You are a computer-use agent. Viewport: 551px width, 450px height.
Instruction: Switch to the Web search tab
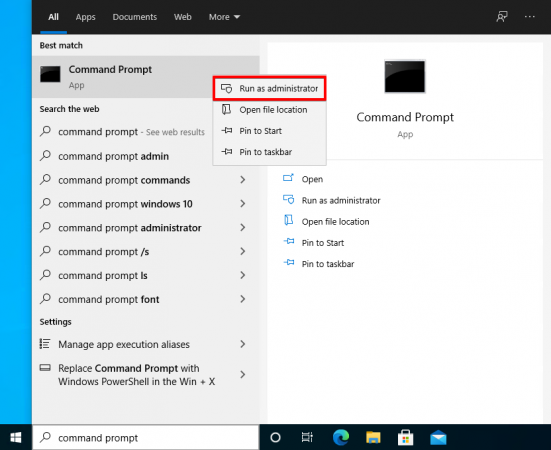point(182,17)
